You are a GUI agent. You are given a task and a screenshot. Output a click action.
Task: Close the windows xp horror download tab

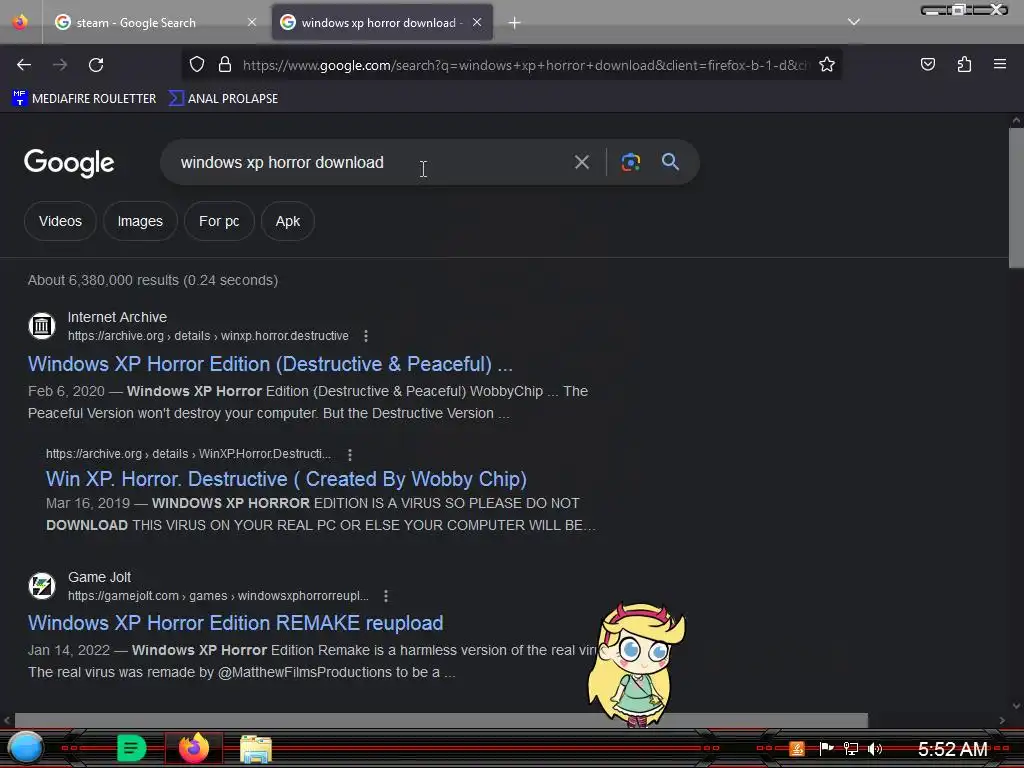click(x=477, y=22)
